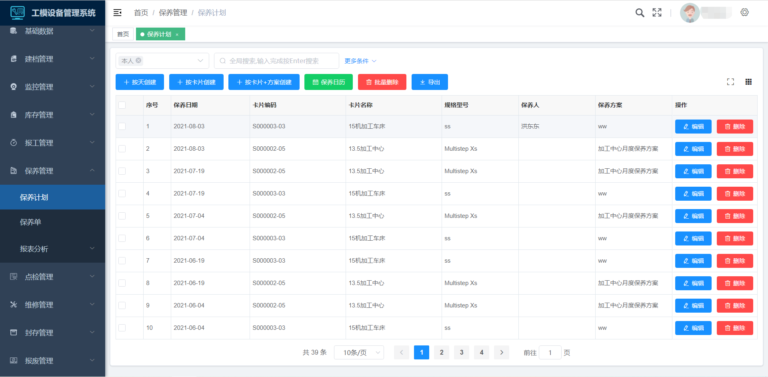The width and height of the screenshot is (768, 377).
Task: Check the row 8 checkbox
Action: (122, 283)
